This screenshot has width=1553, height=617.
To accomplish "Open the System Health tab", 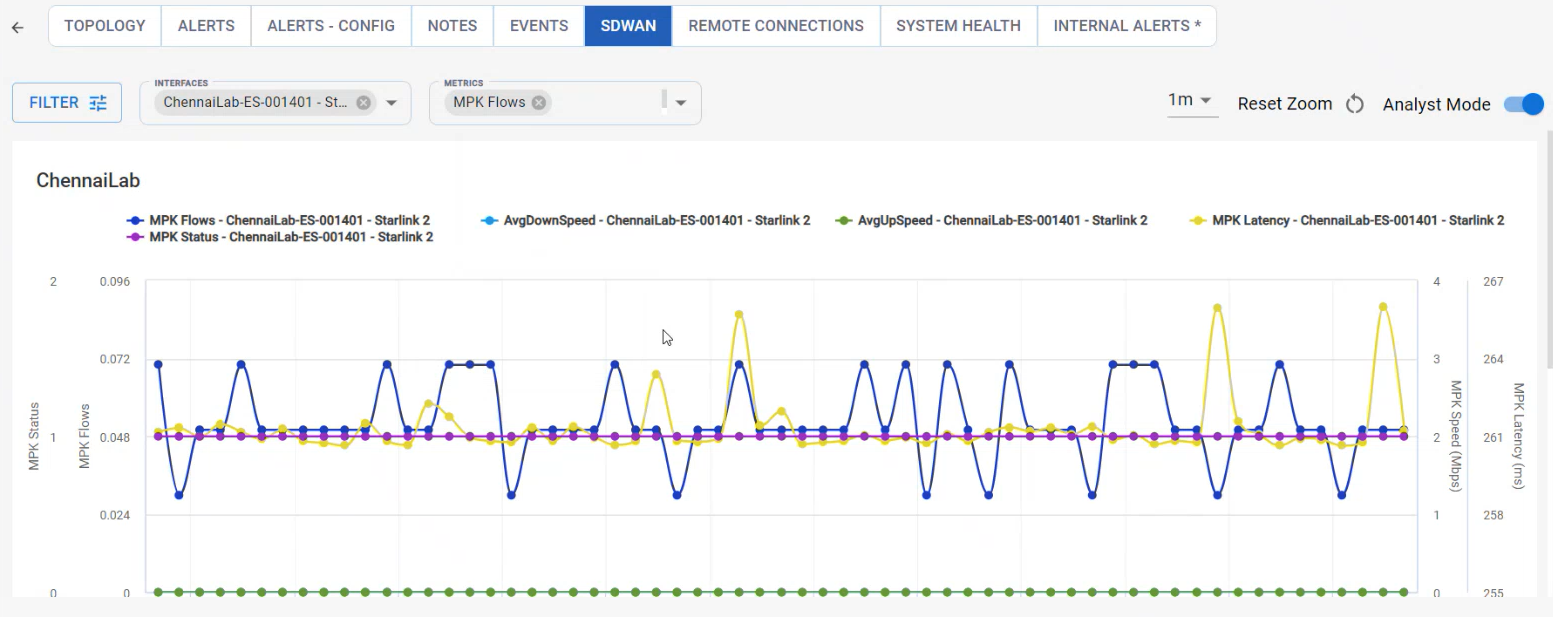I will click(958, 26).
